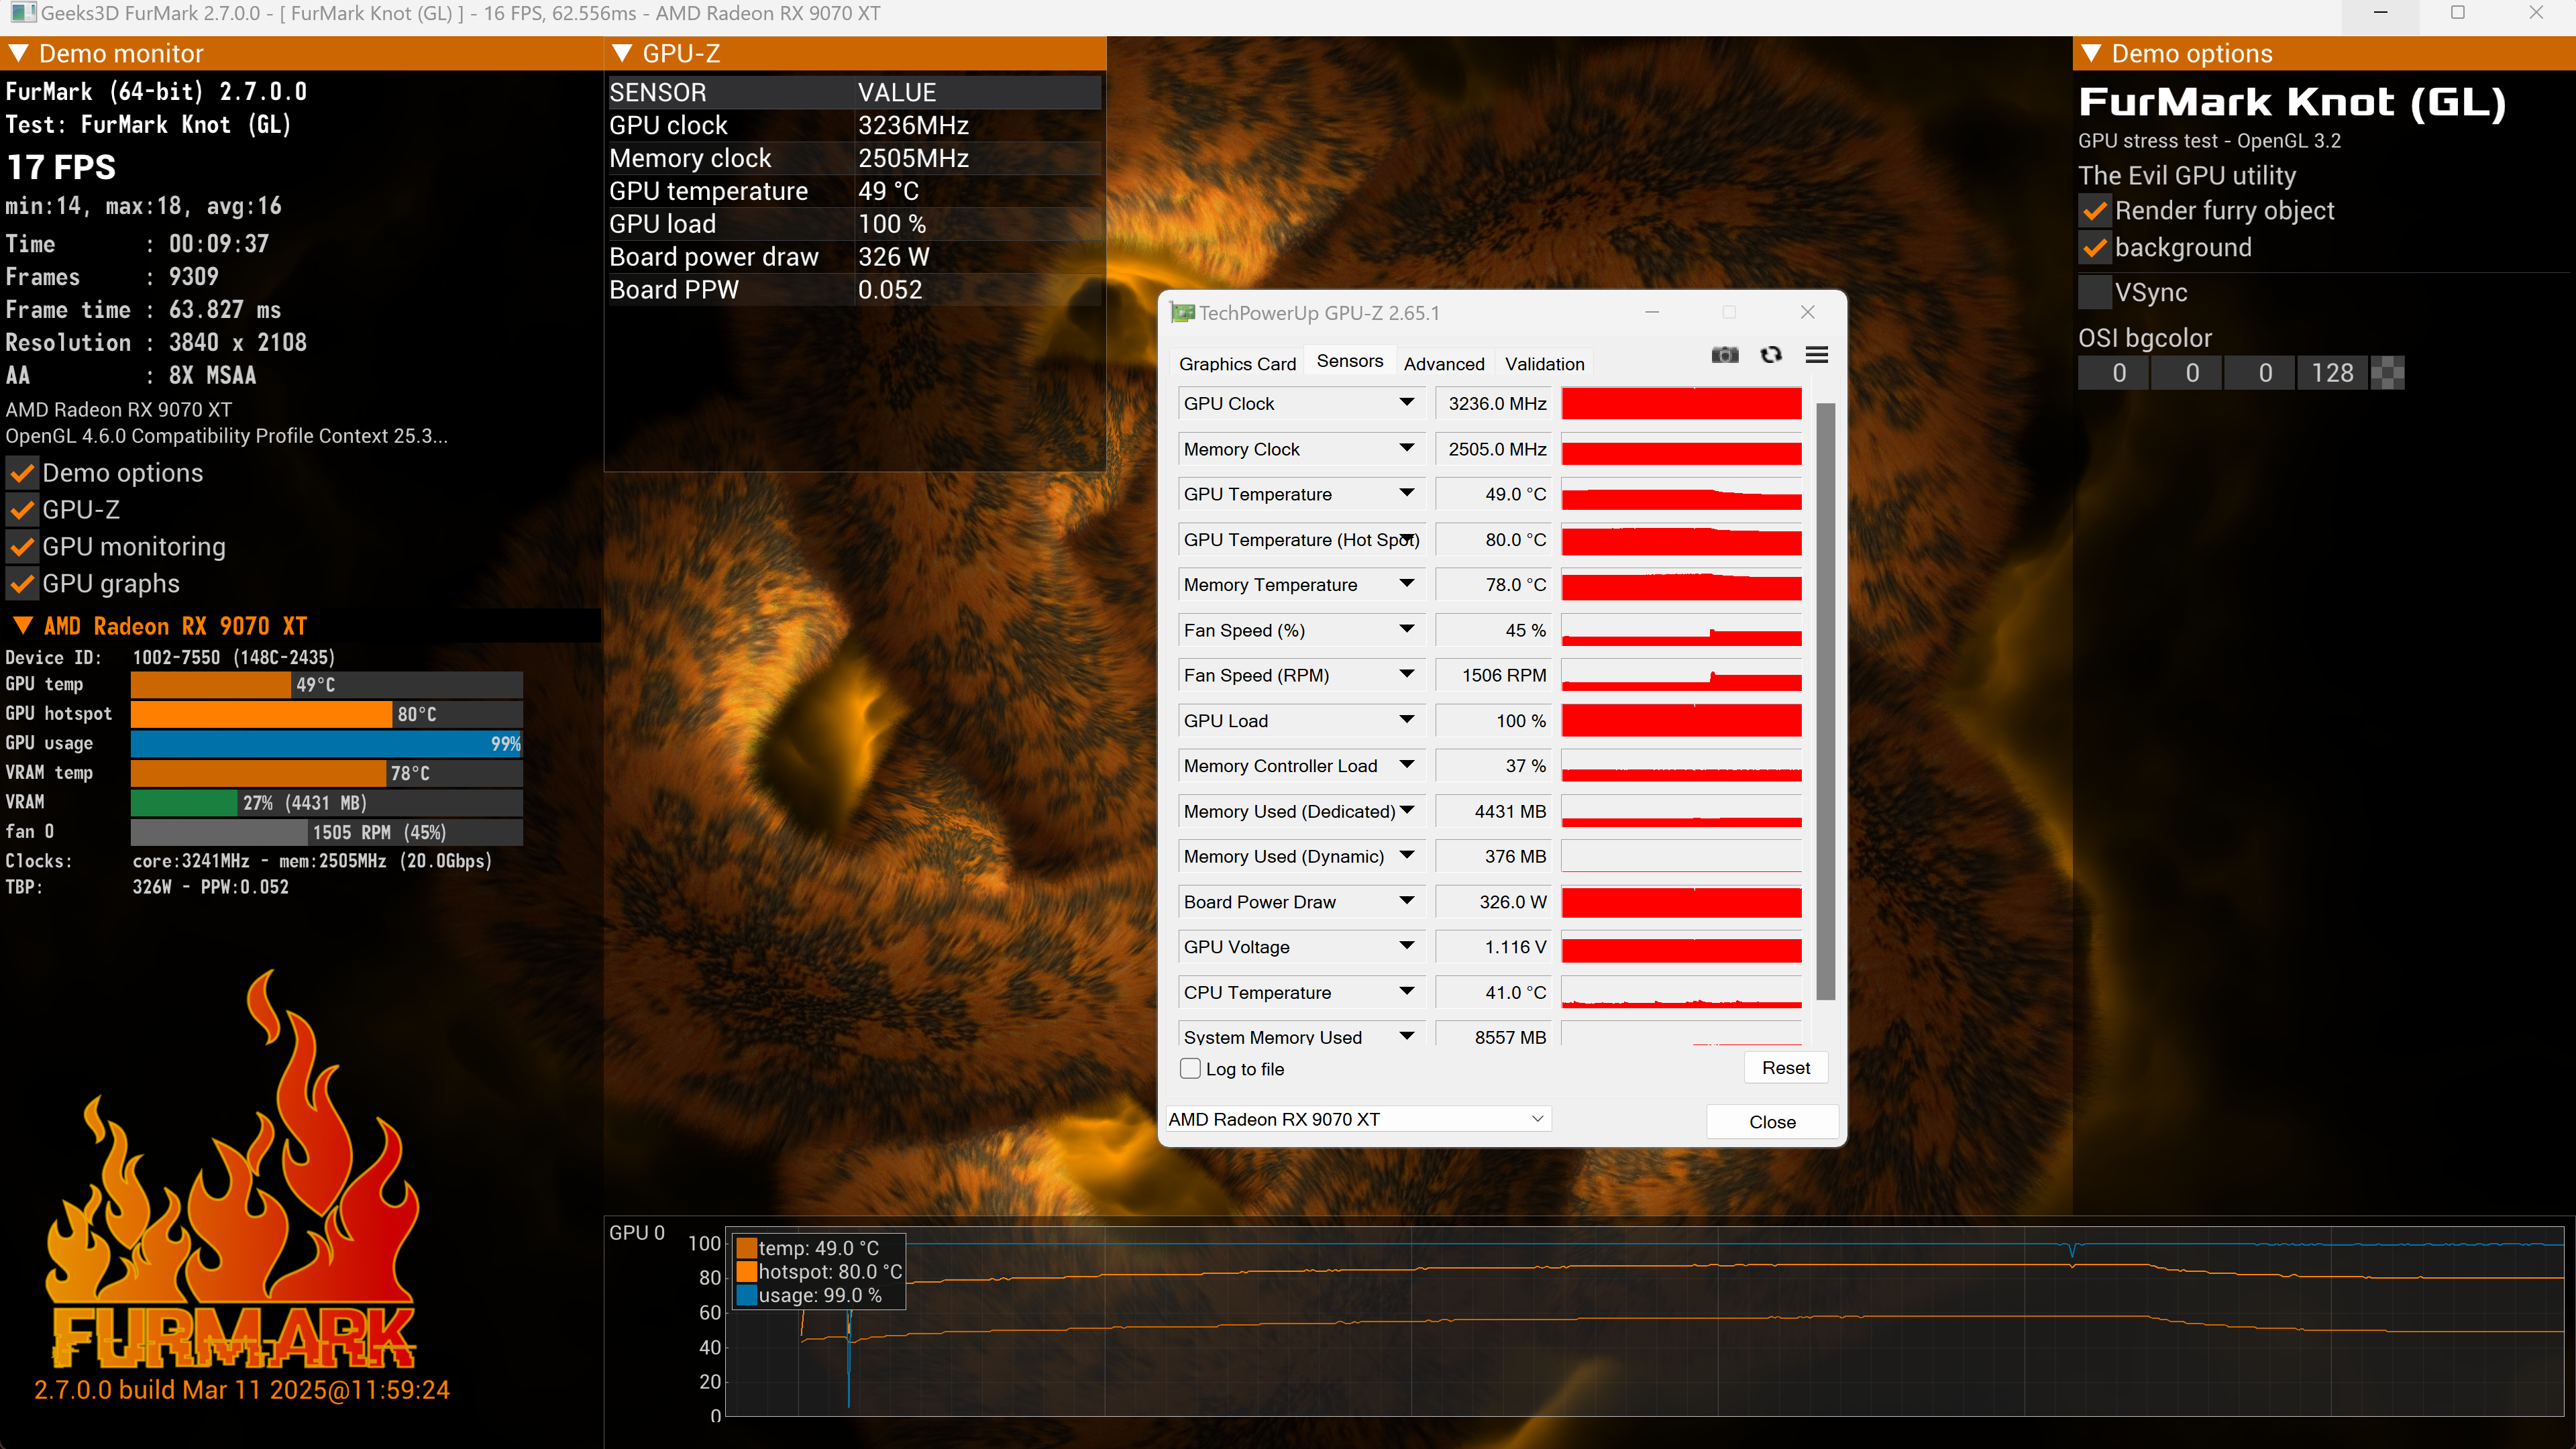Select the Sensors tab in GPU-Z

pos(1349,362)
